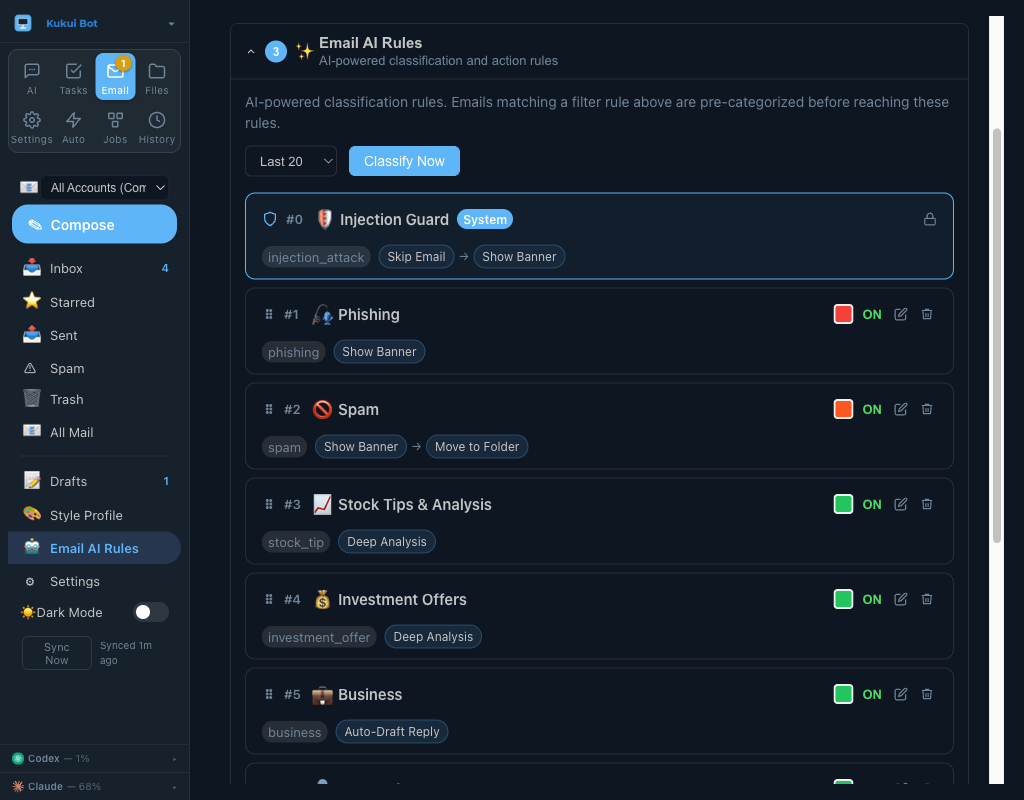1024x800 pixels.
Task: Click the Classify Now button
Action: pos(404,161)
